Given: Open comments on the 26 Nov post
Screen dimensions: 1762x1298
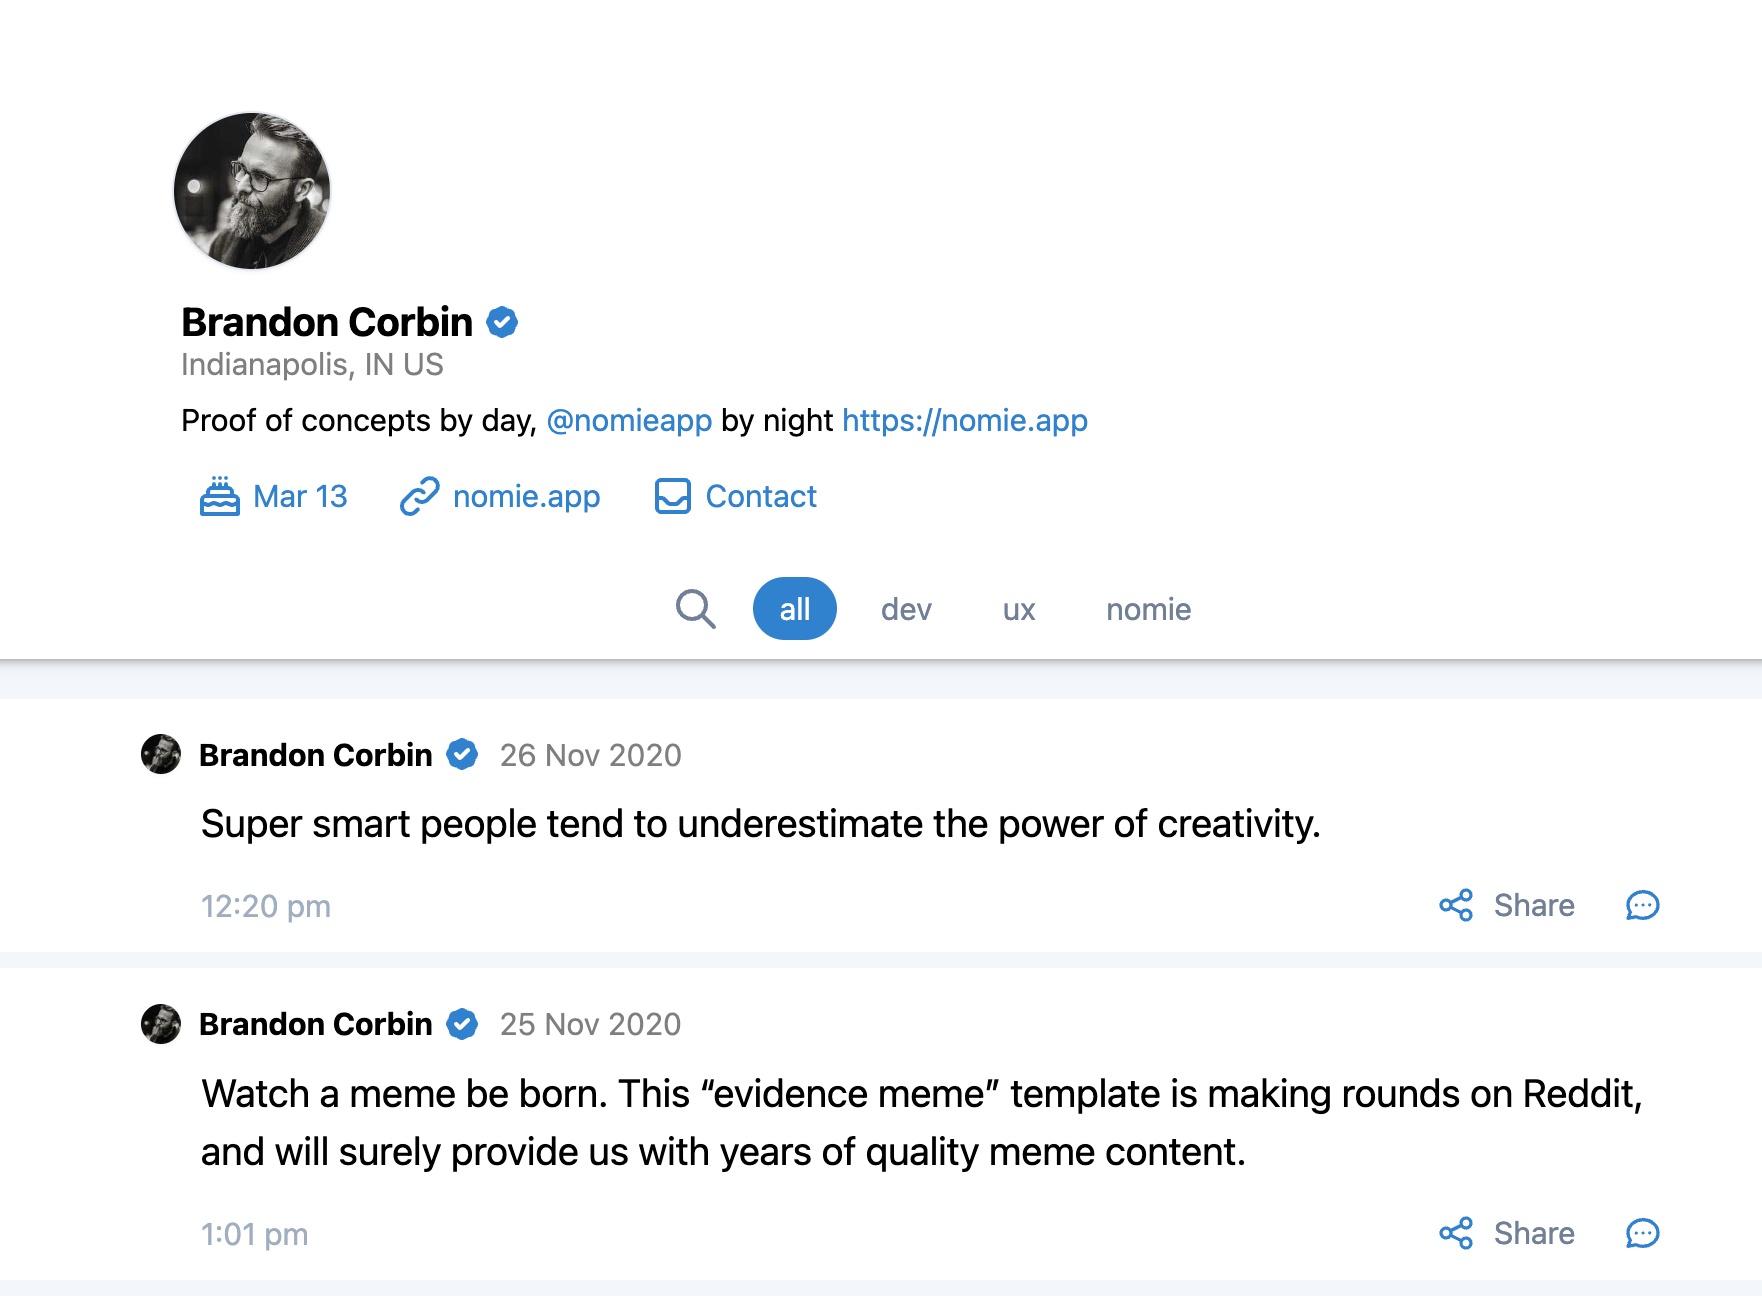Looking at the screenshot, I should (x=1642, y=906).
